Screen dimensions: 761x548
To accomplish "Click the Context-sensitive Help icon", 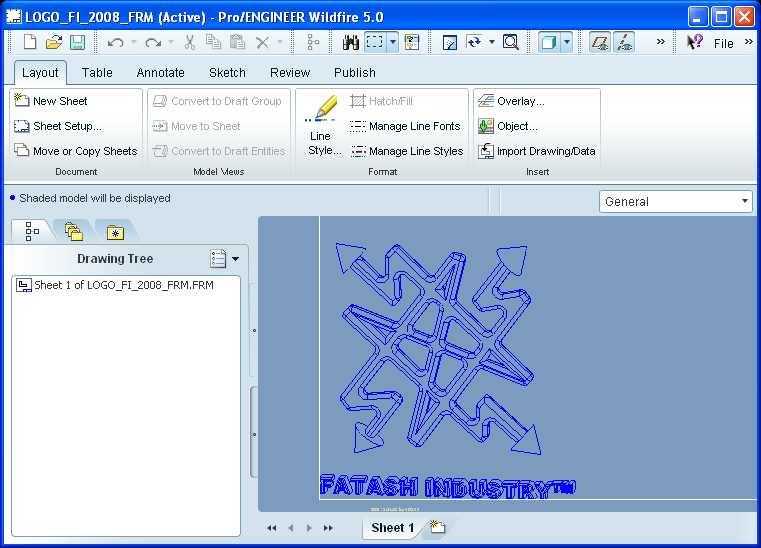I will click(x=694, y=42).
